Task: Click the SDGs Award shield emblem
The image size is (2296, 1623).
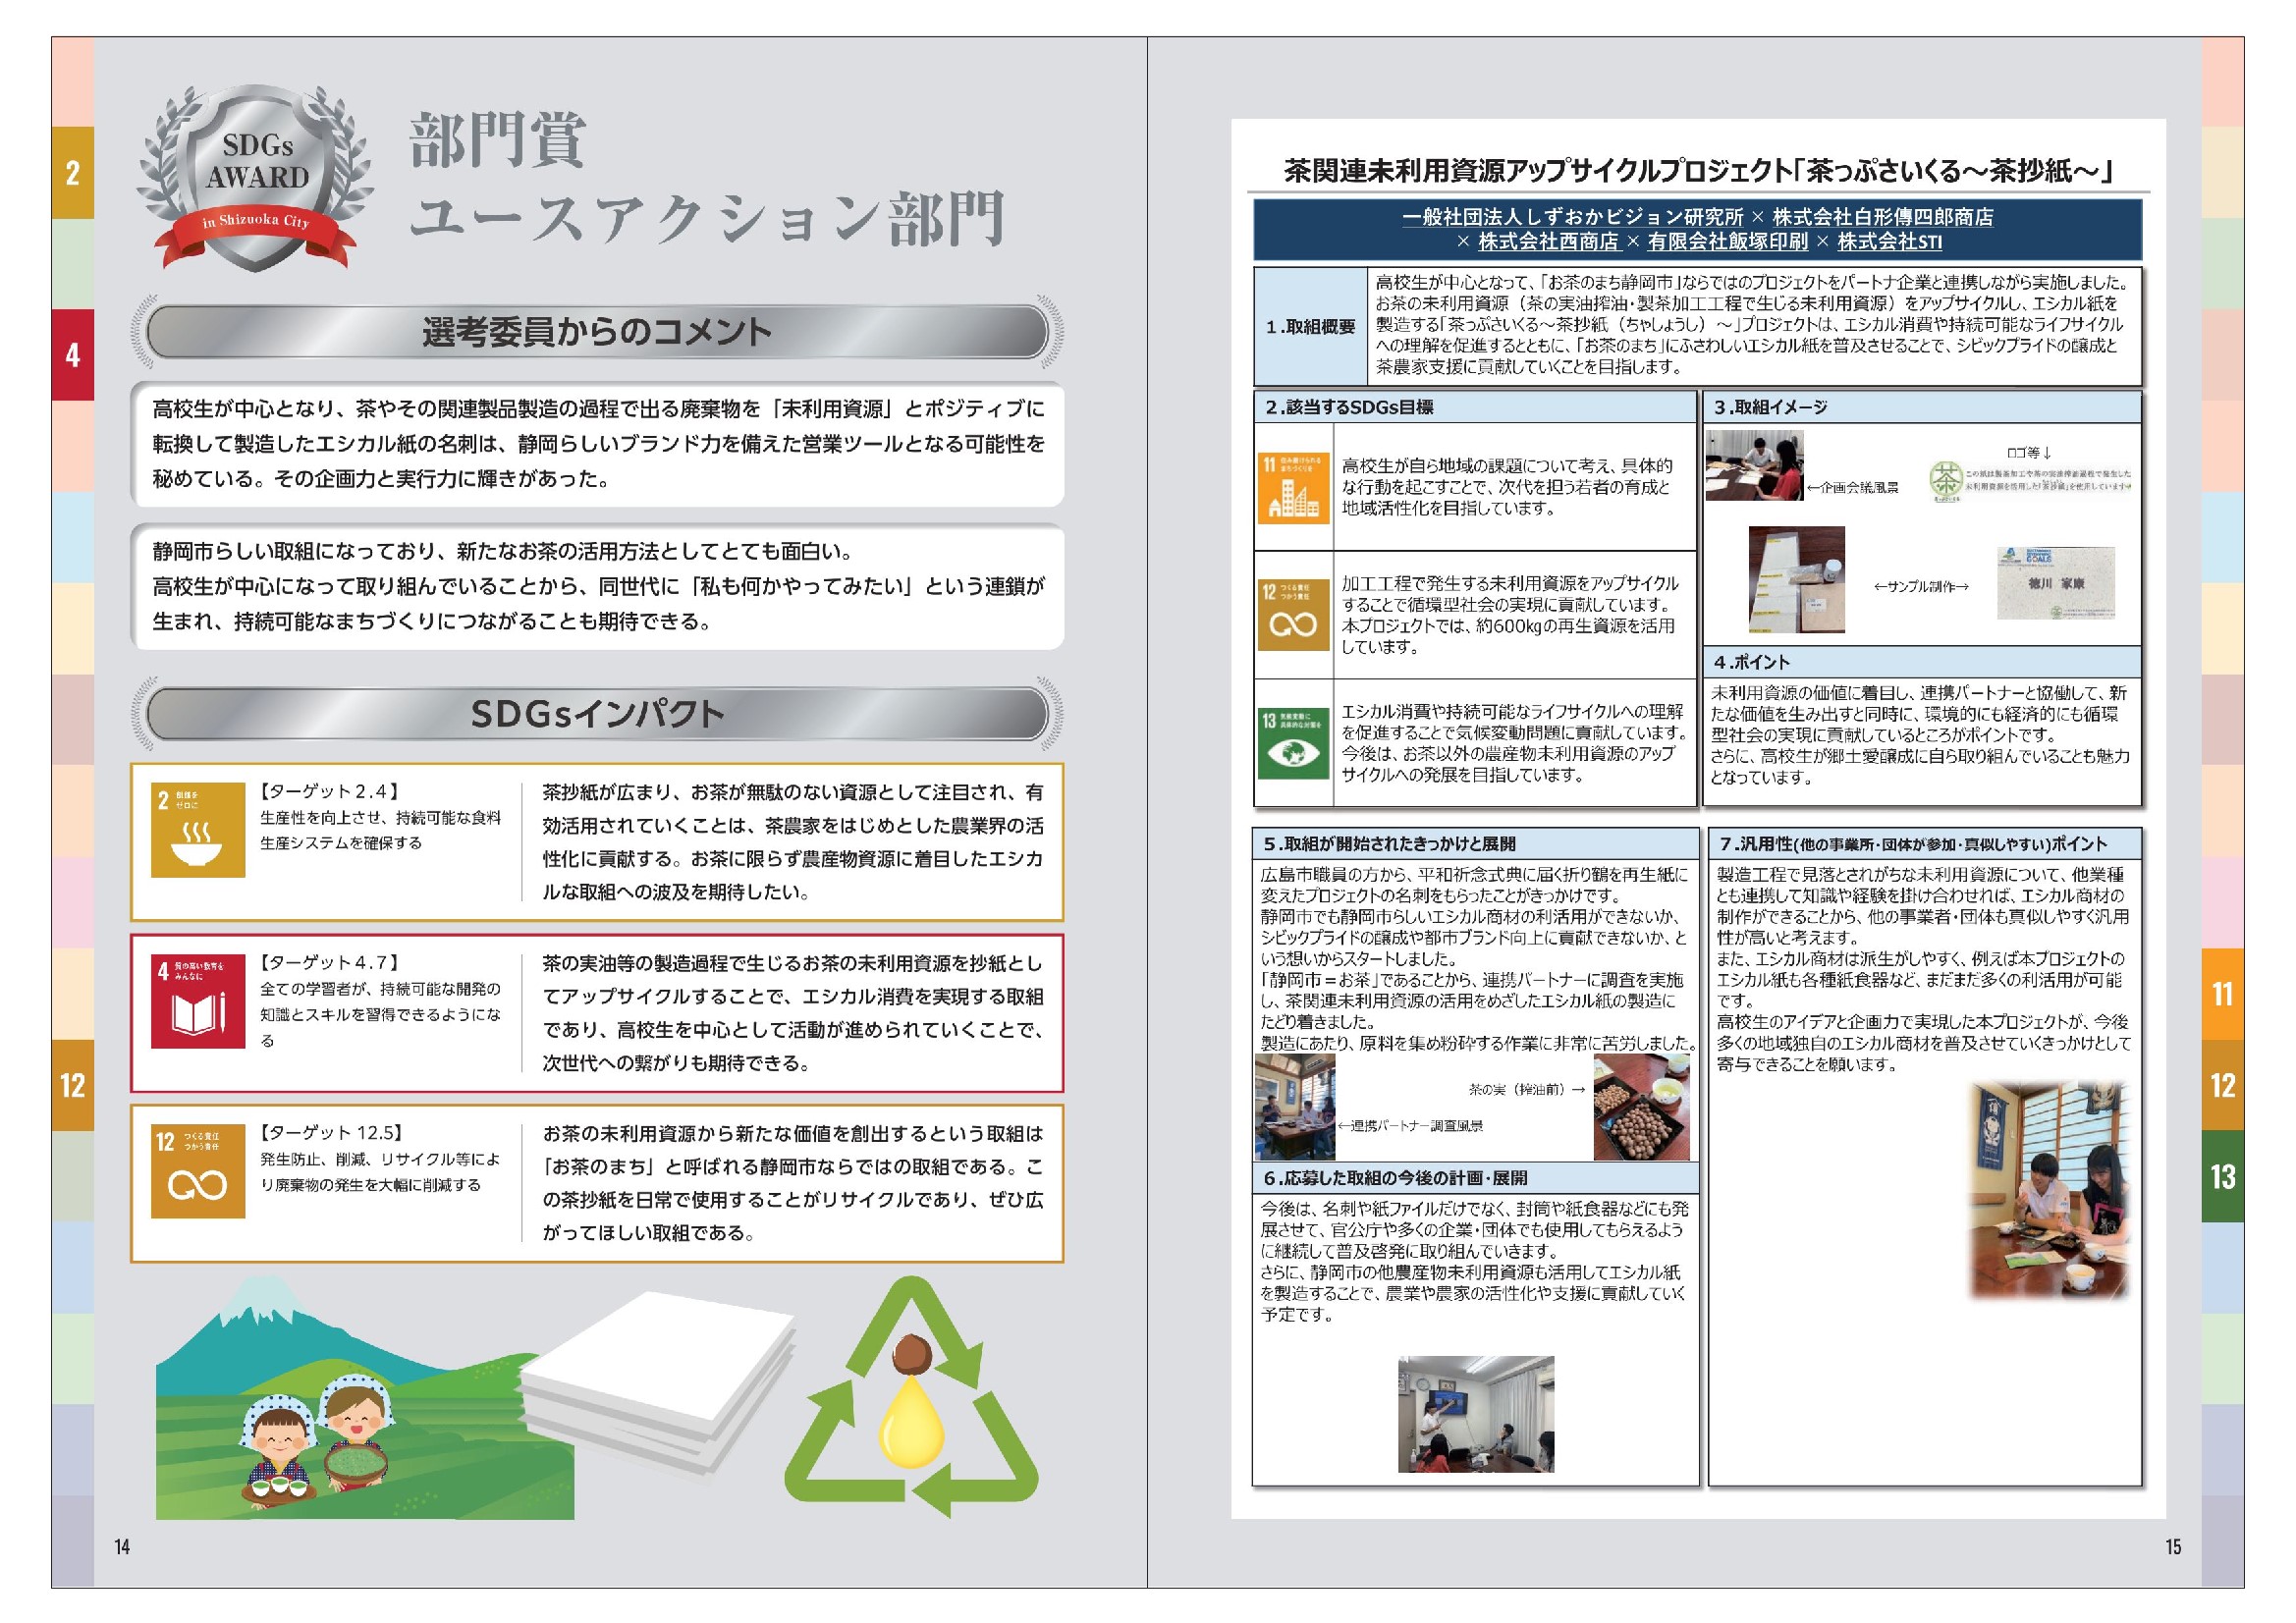Action: pos(256,179)
